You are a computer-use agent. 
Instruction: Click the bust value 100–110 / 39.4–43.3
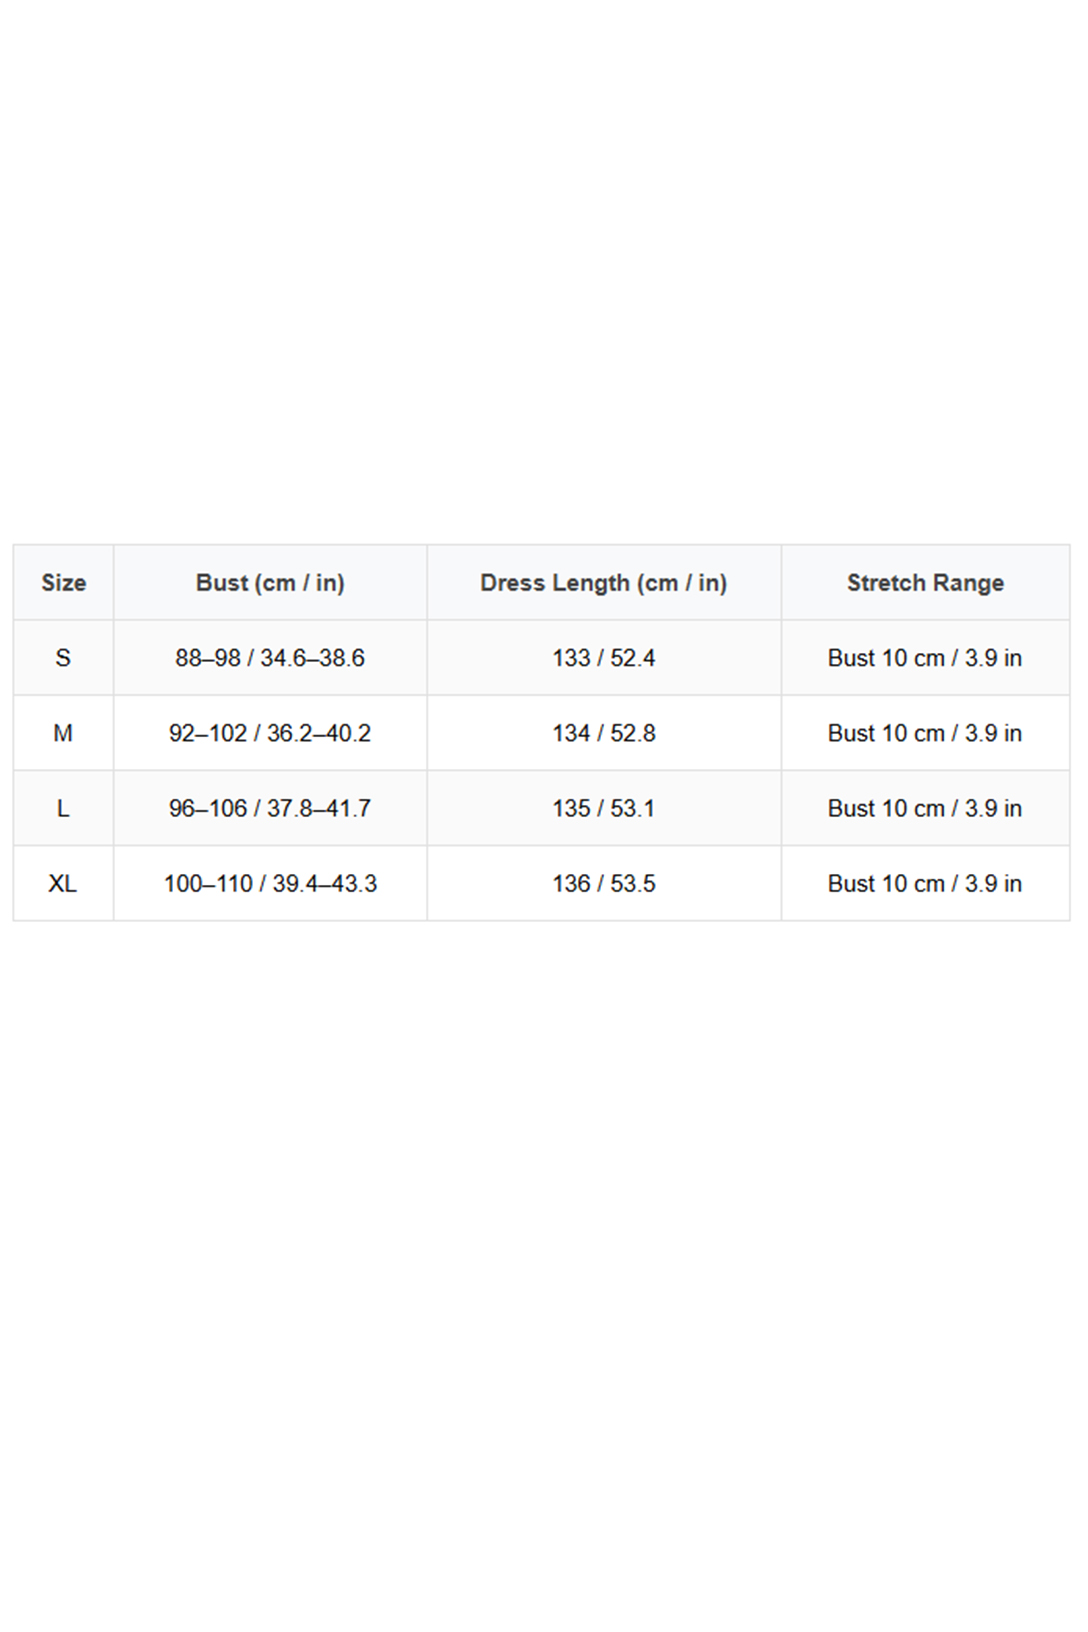coord(270,883)
